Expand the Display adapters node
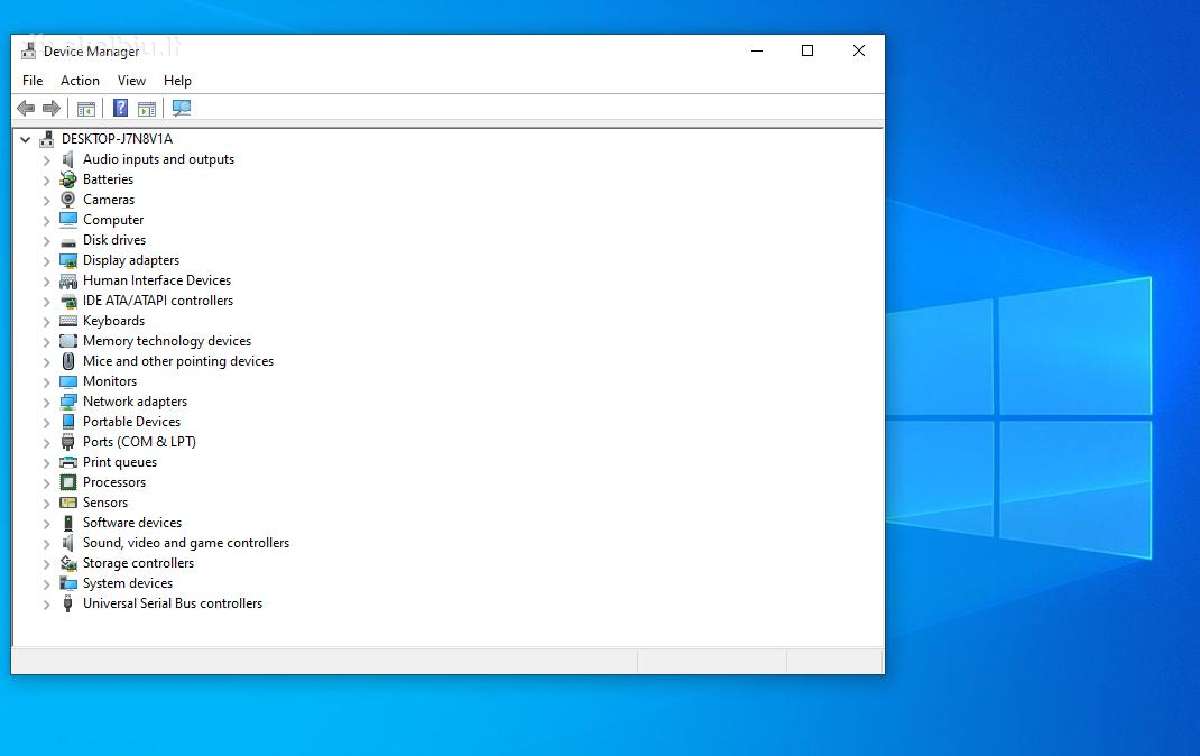 click(46, 261)
